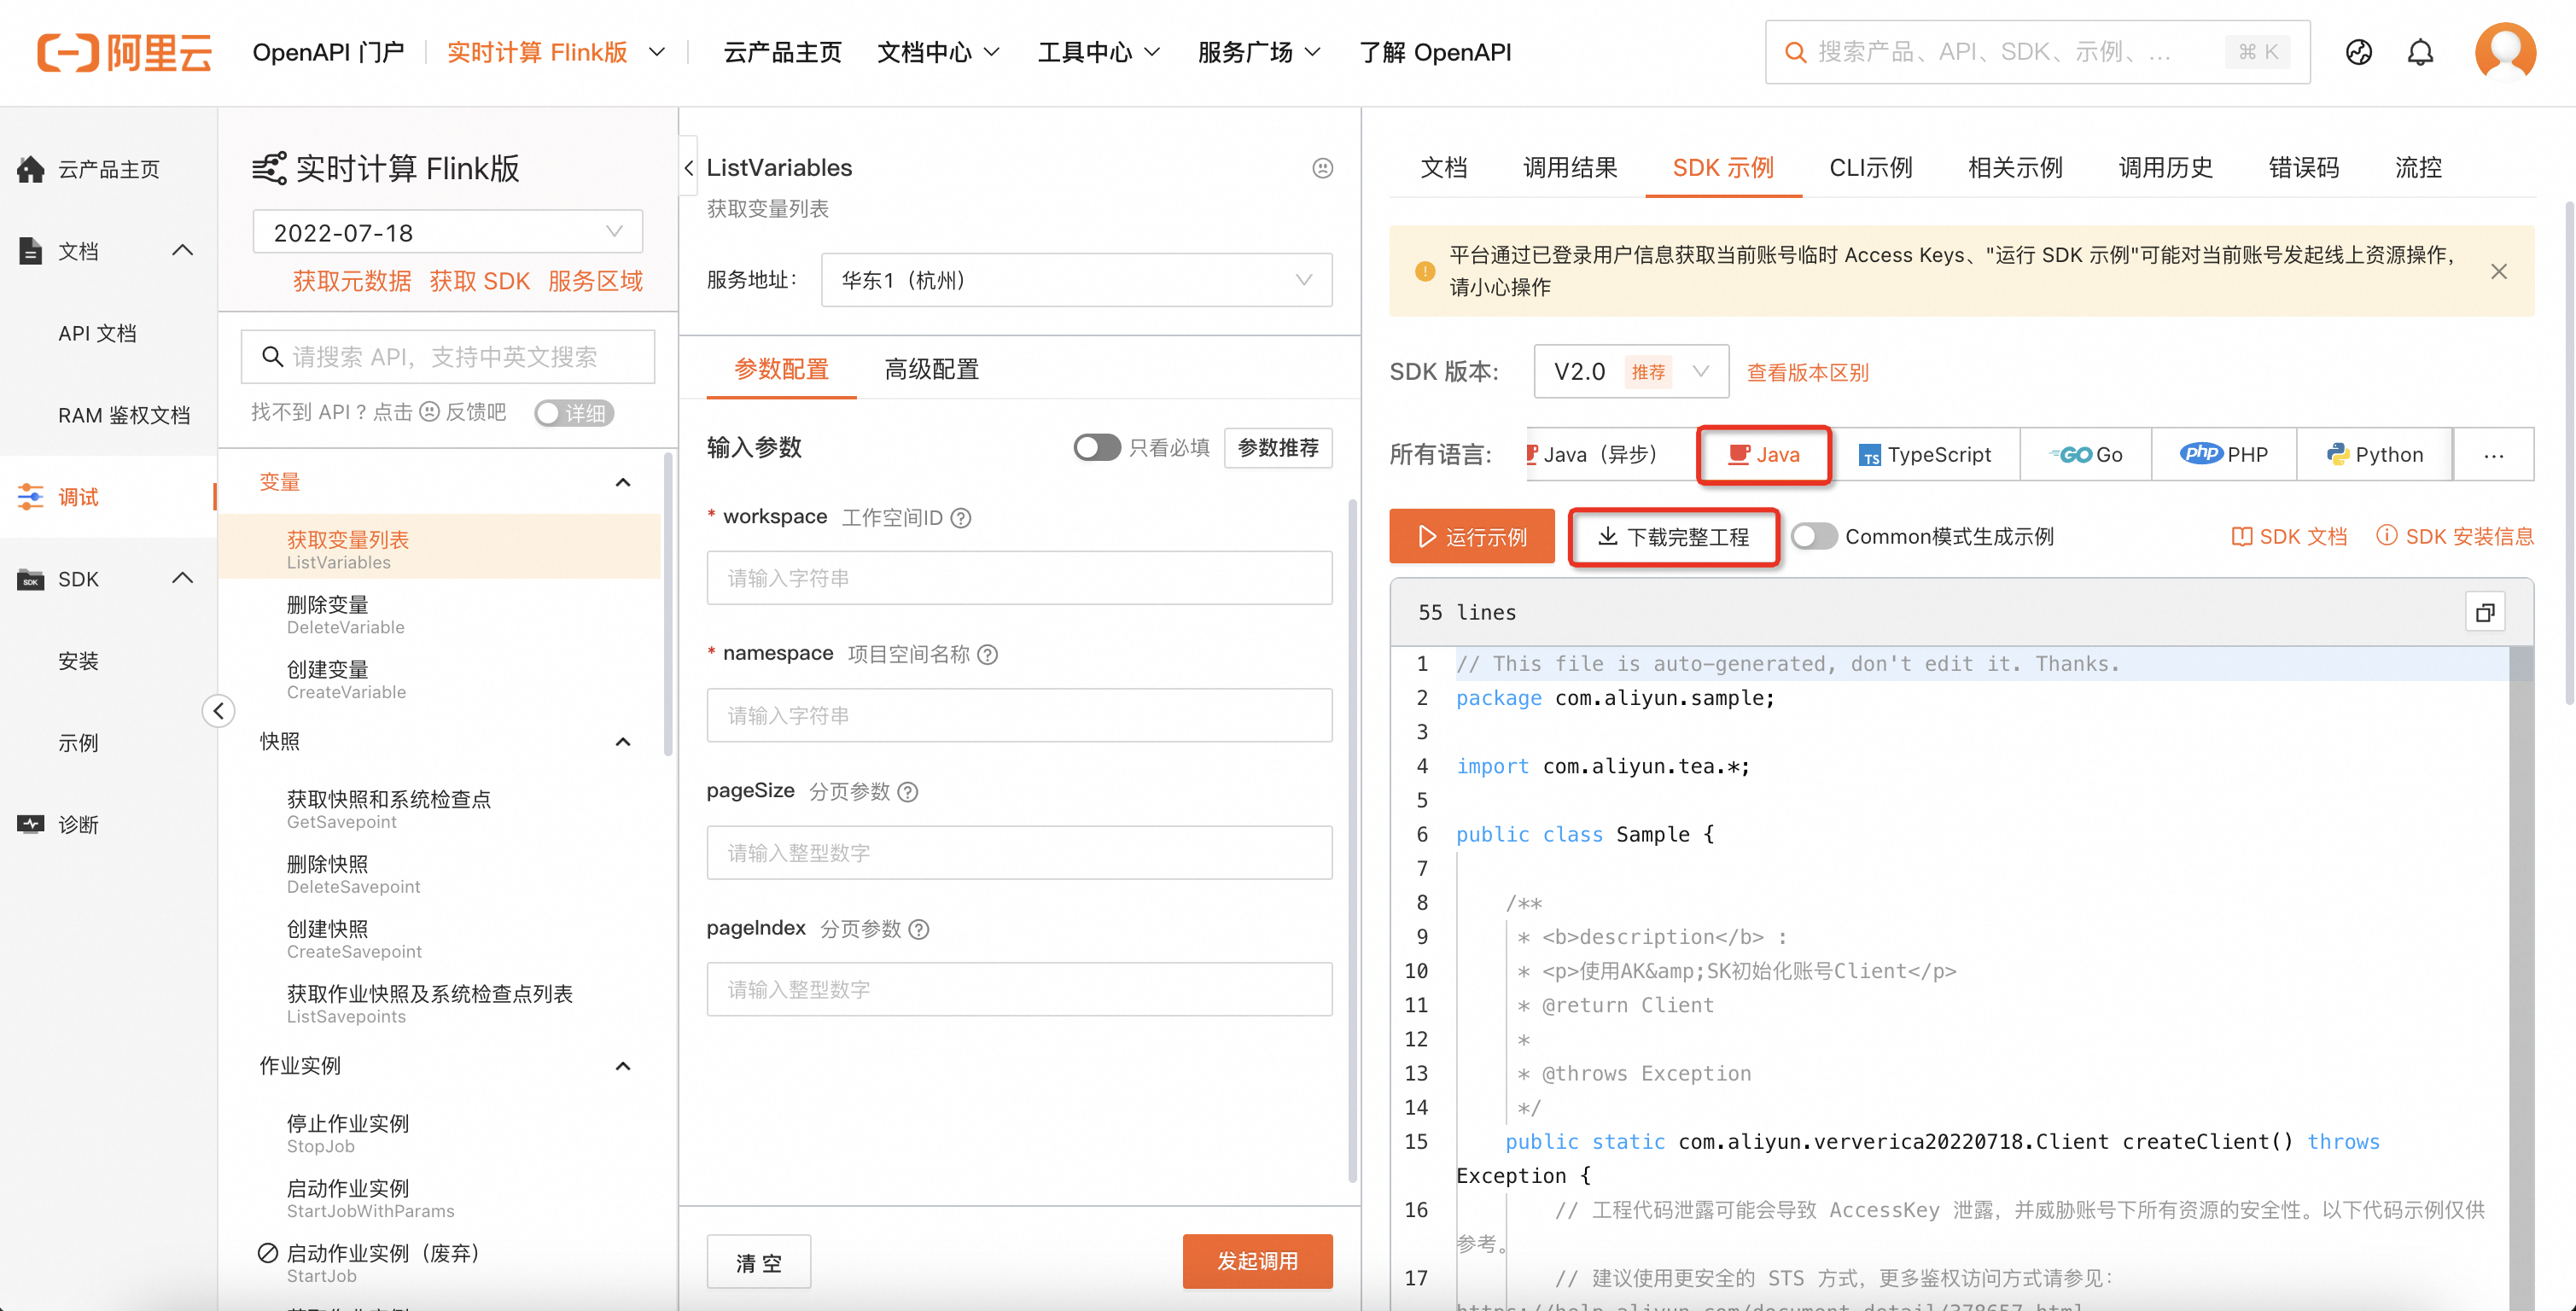Image resolution: width=2576 pixels, height=1311 pixels.
Task: Toggle the 详细 switch under API search
Action: (573, 413)
